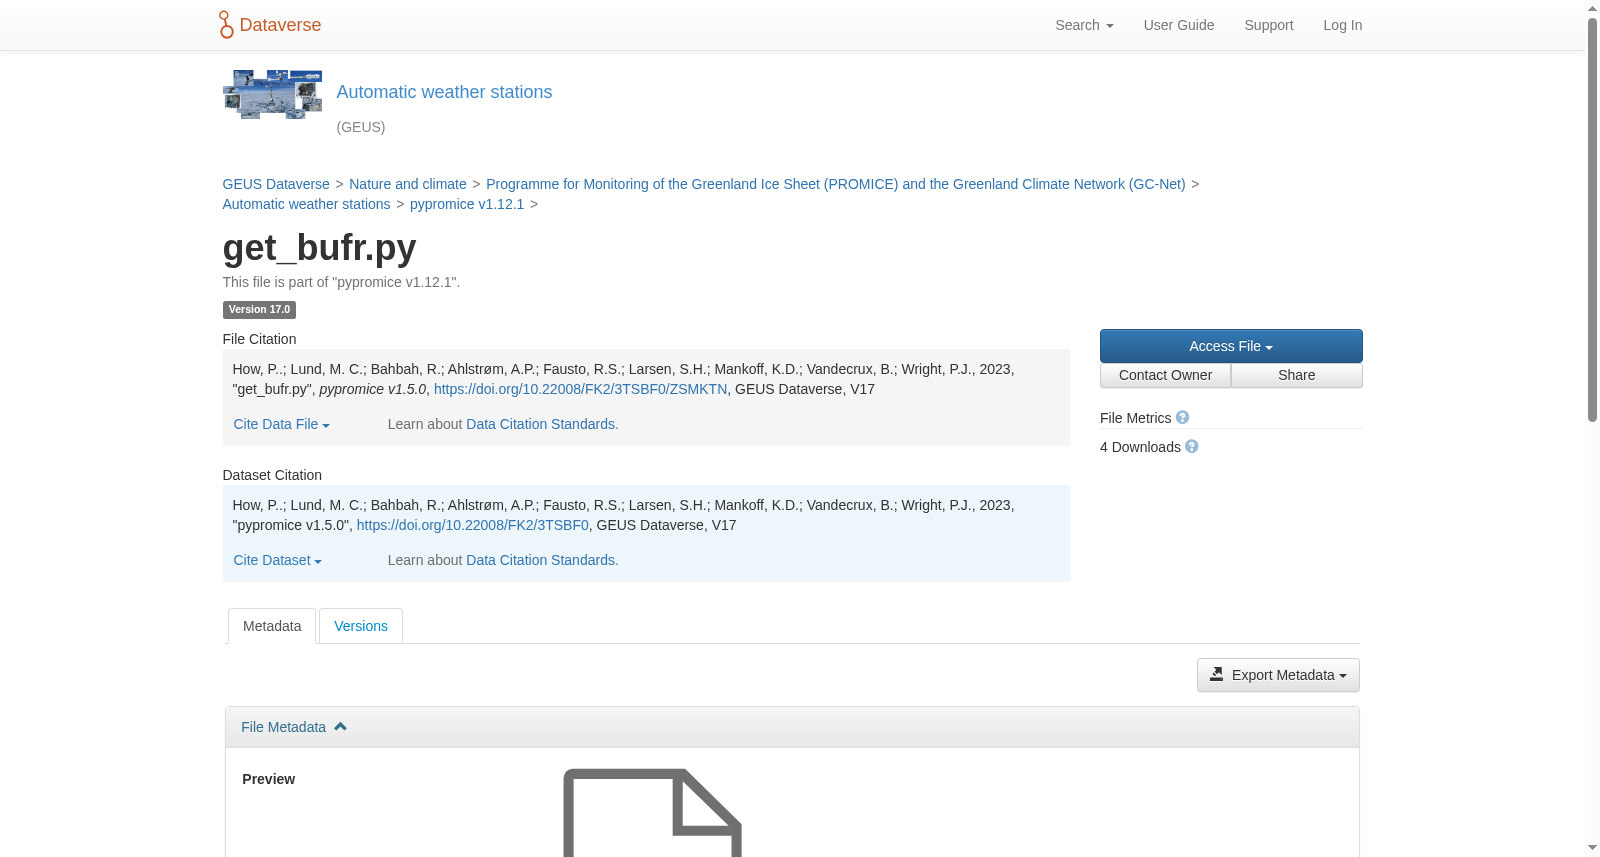Open pypromice v1.12.1 breadcrumb link
The image size is (1600, 857).
click(x=467, y=204)
